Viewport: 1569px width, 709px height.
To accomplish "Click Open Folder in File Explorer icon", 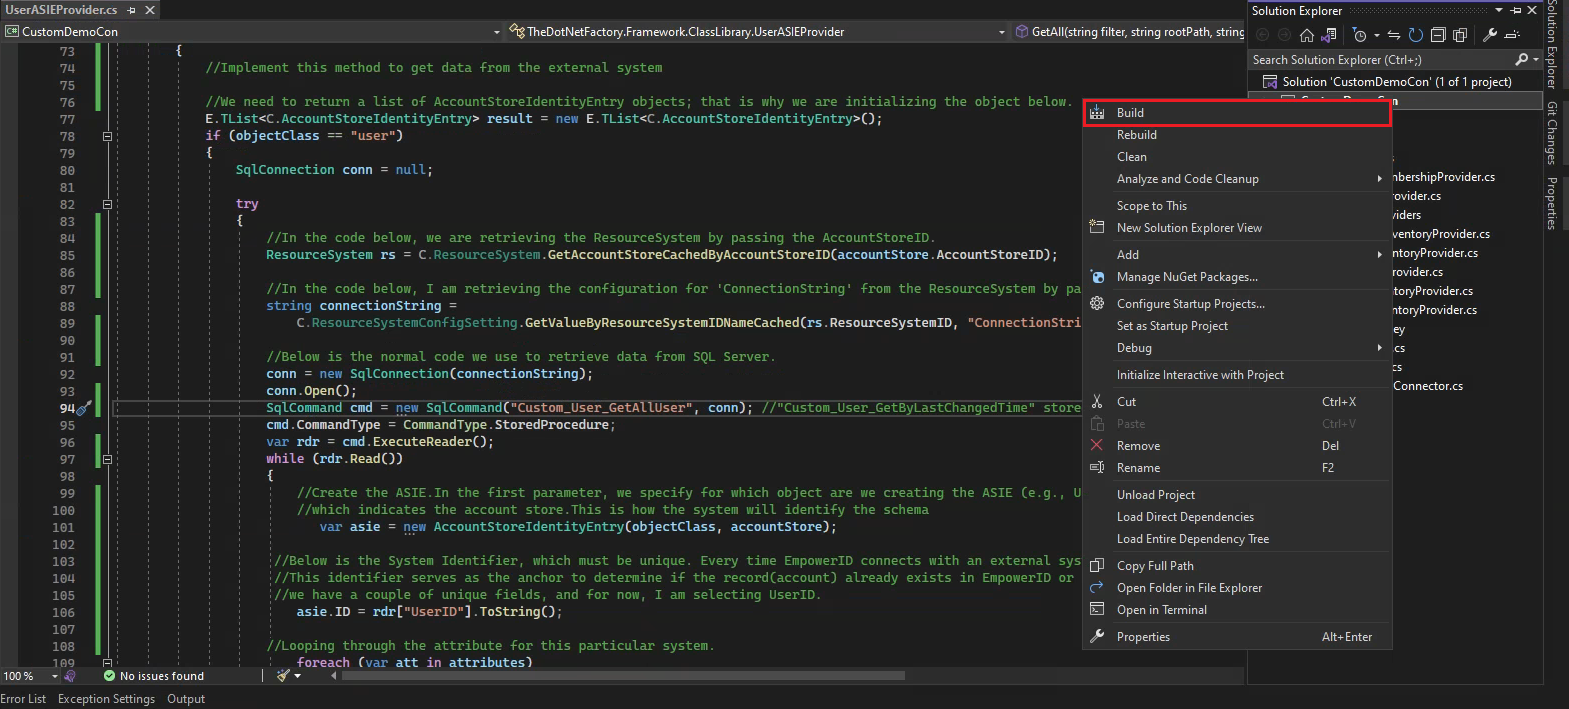I will 1097,587.
